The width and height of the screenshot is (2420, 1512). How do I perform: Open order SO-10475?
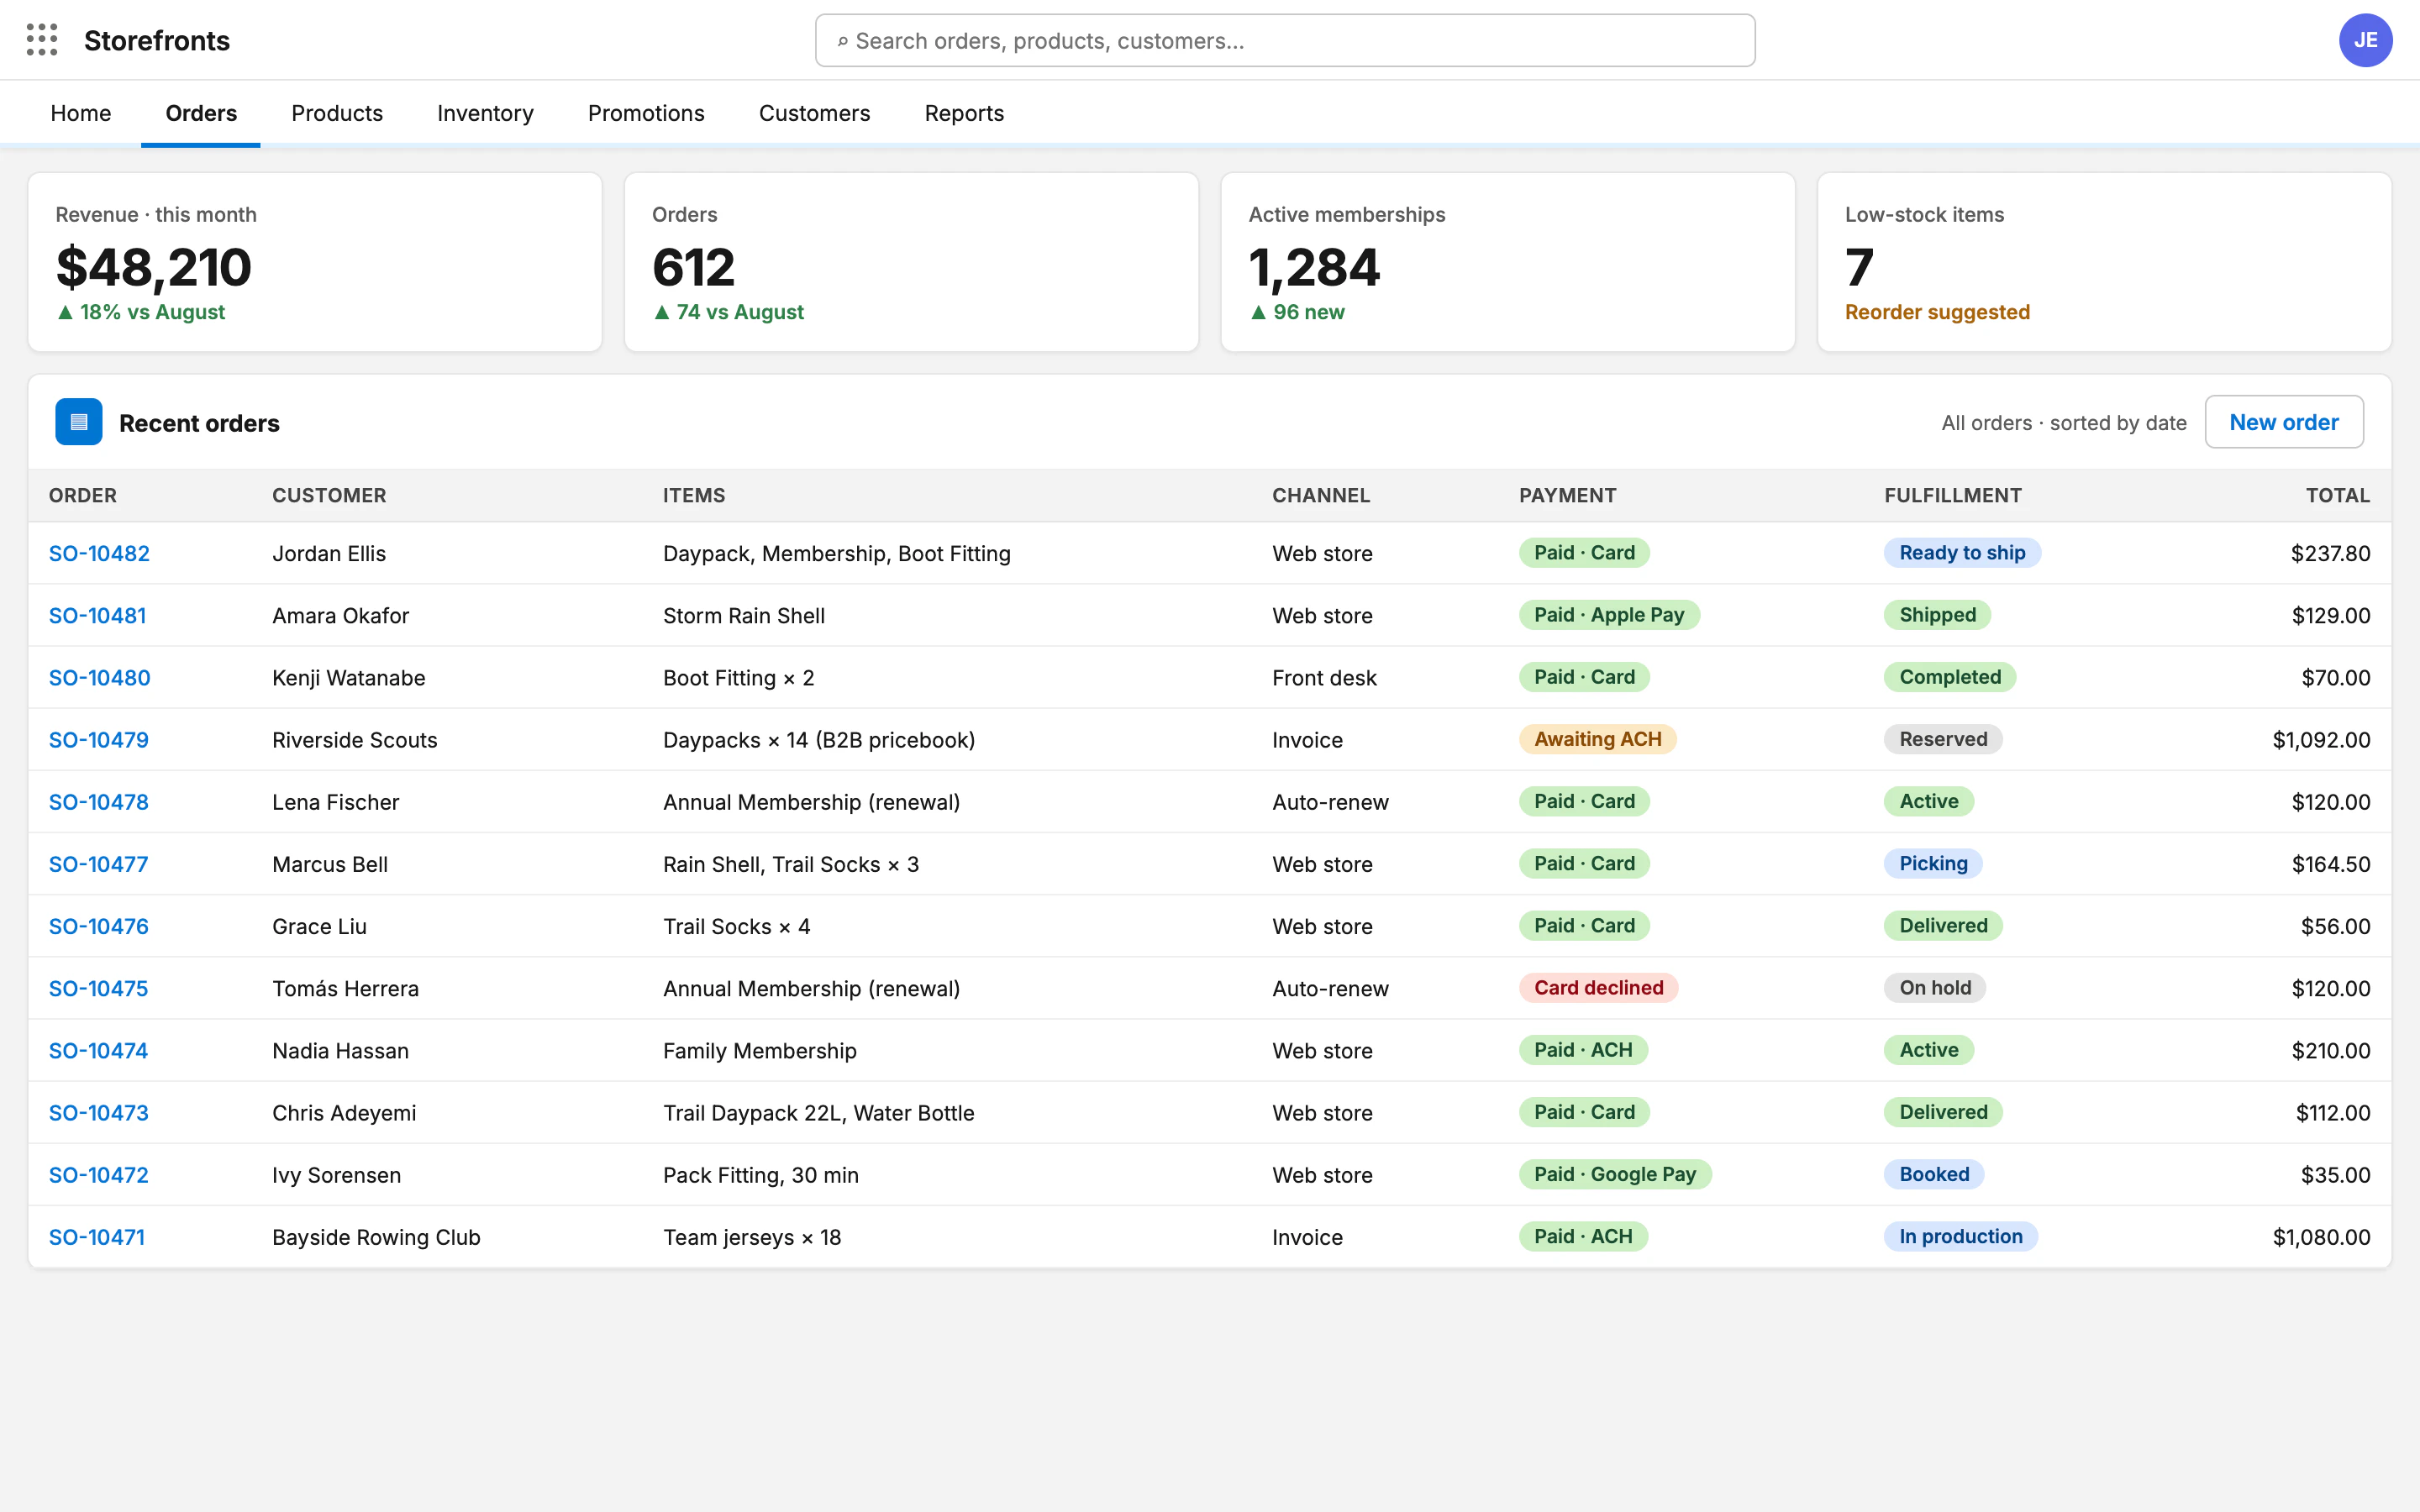pos(98,988)
